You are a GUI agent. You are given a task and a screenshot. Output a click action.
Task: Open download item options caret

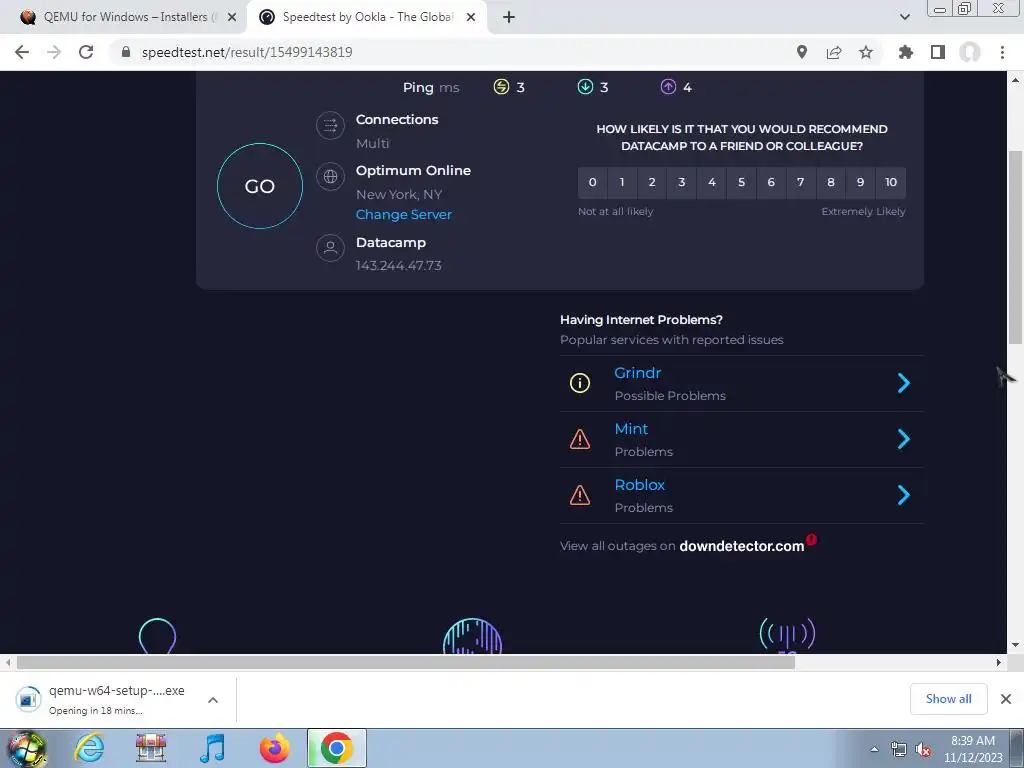click(213, 700)
